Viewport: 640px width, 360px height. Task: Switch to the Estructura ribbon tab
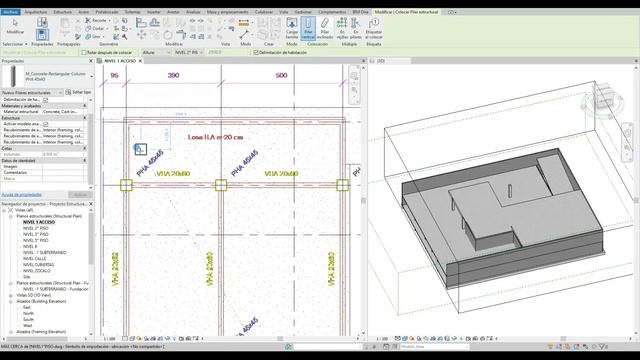pos(62,12)
